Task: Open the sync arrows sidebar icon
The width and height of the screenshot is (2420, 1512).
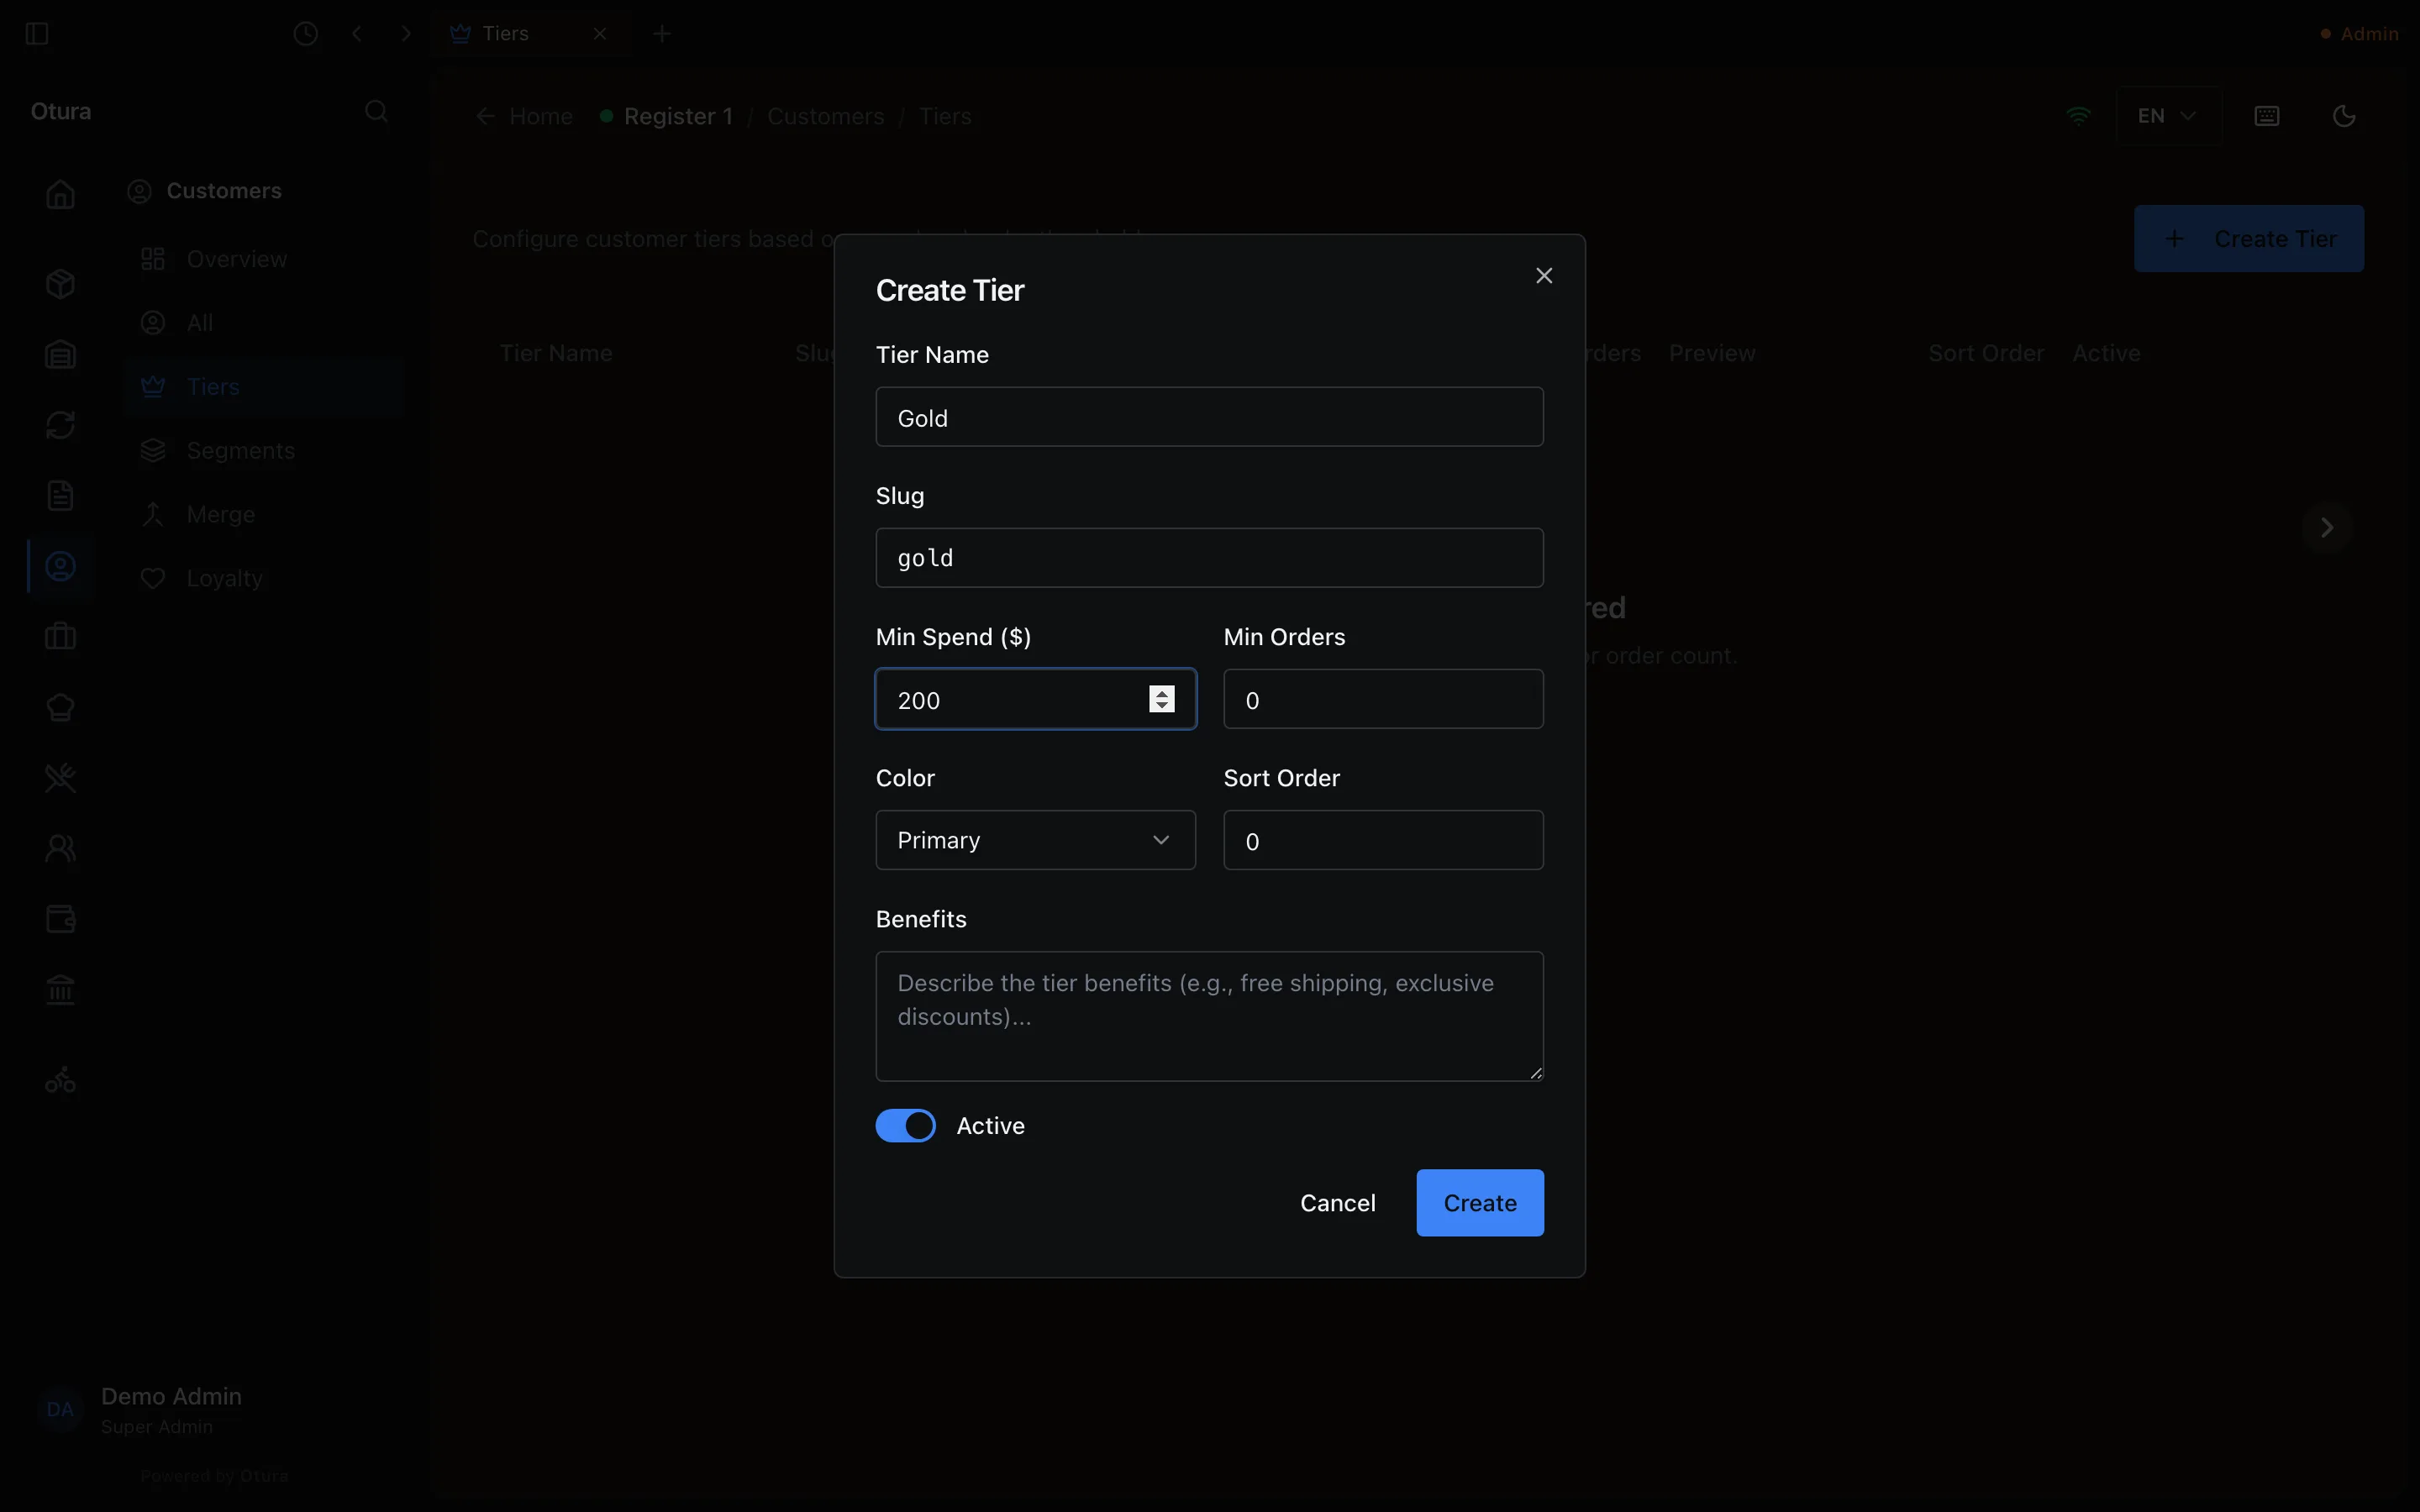Action: (x=61, y=425)
